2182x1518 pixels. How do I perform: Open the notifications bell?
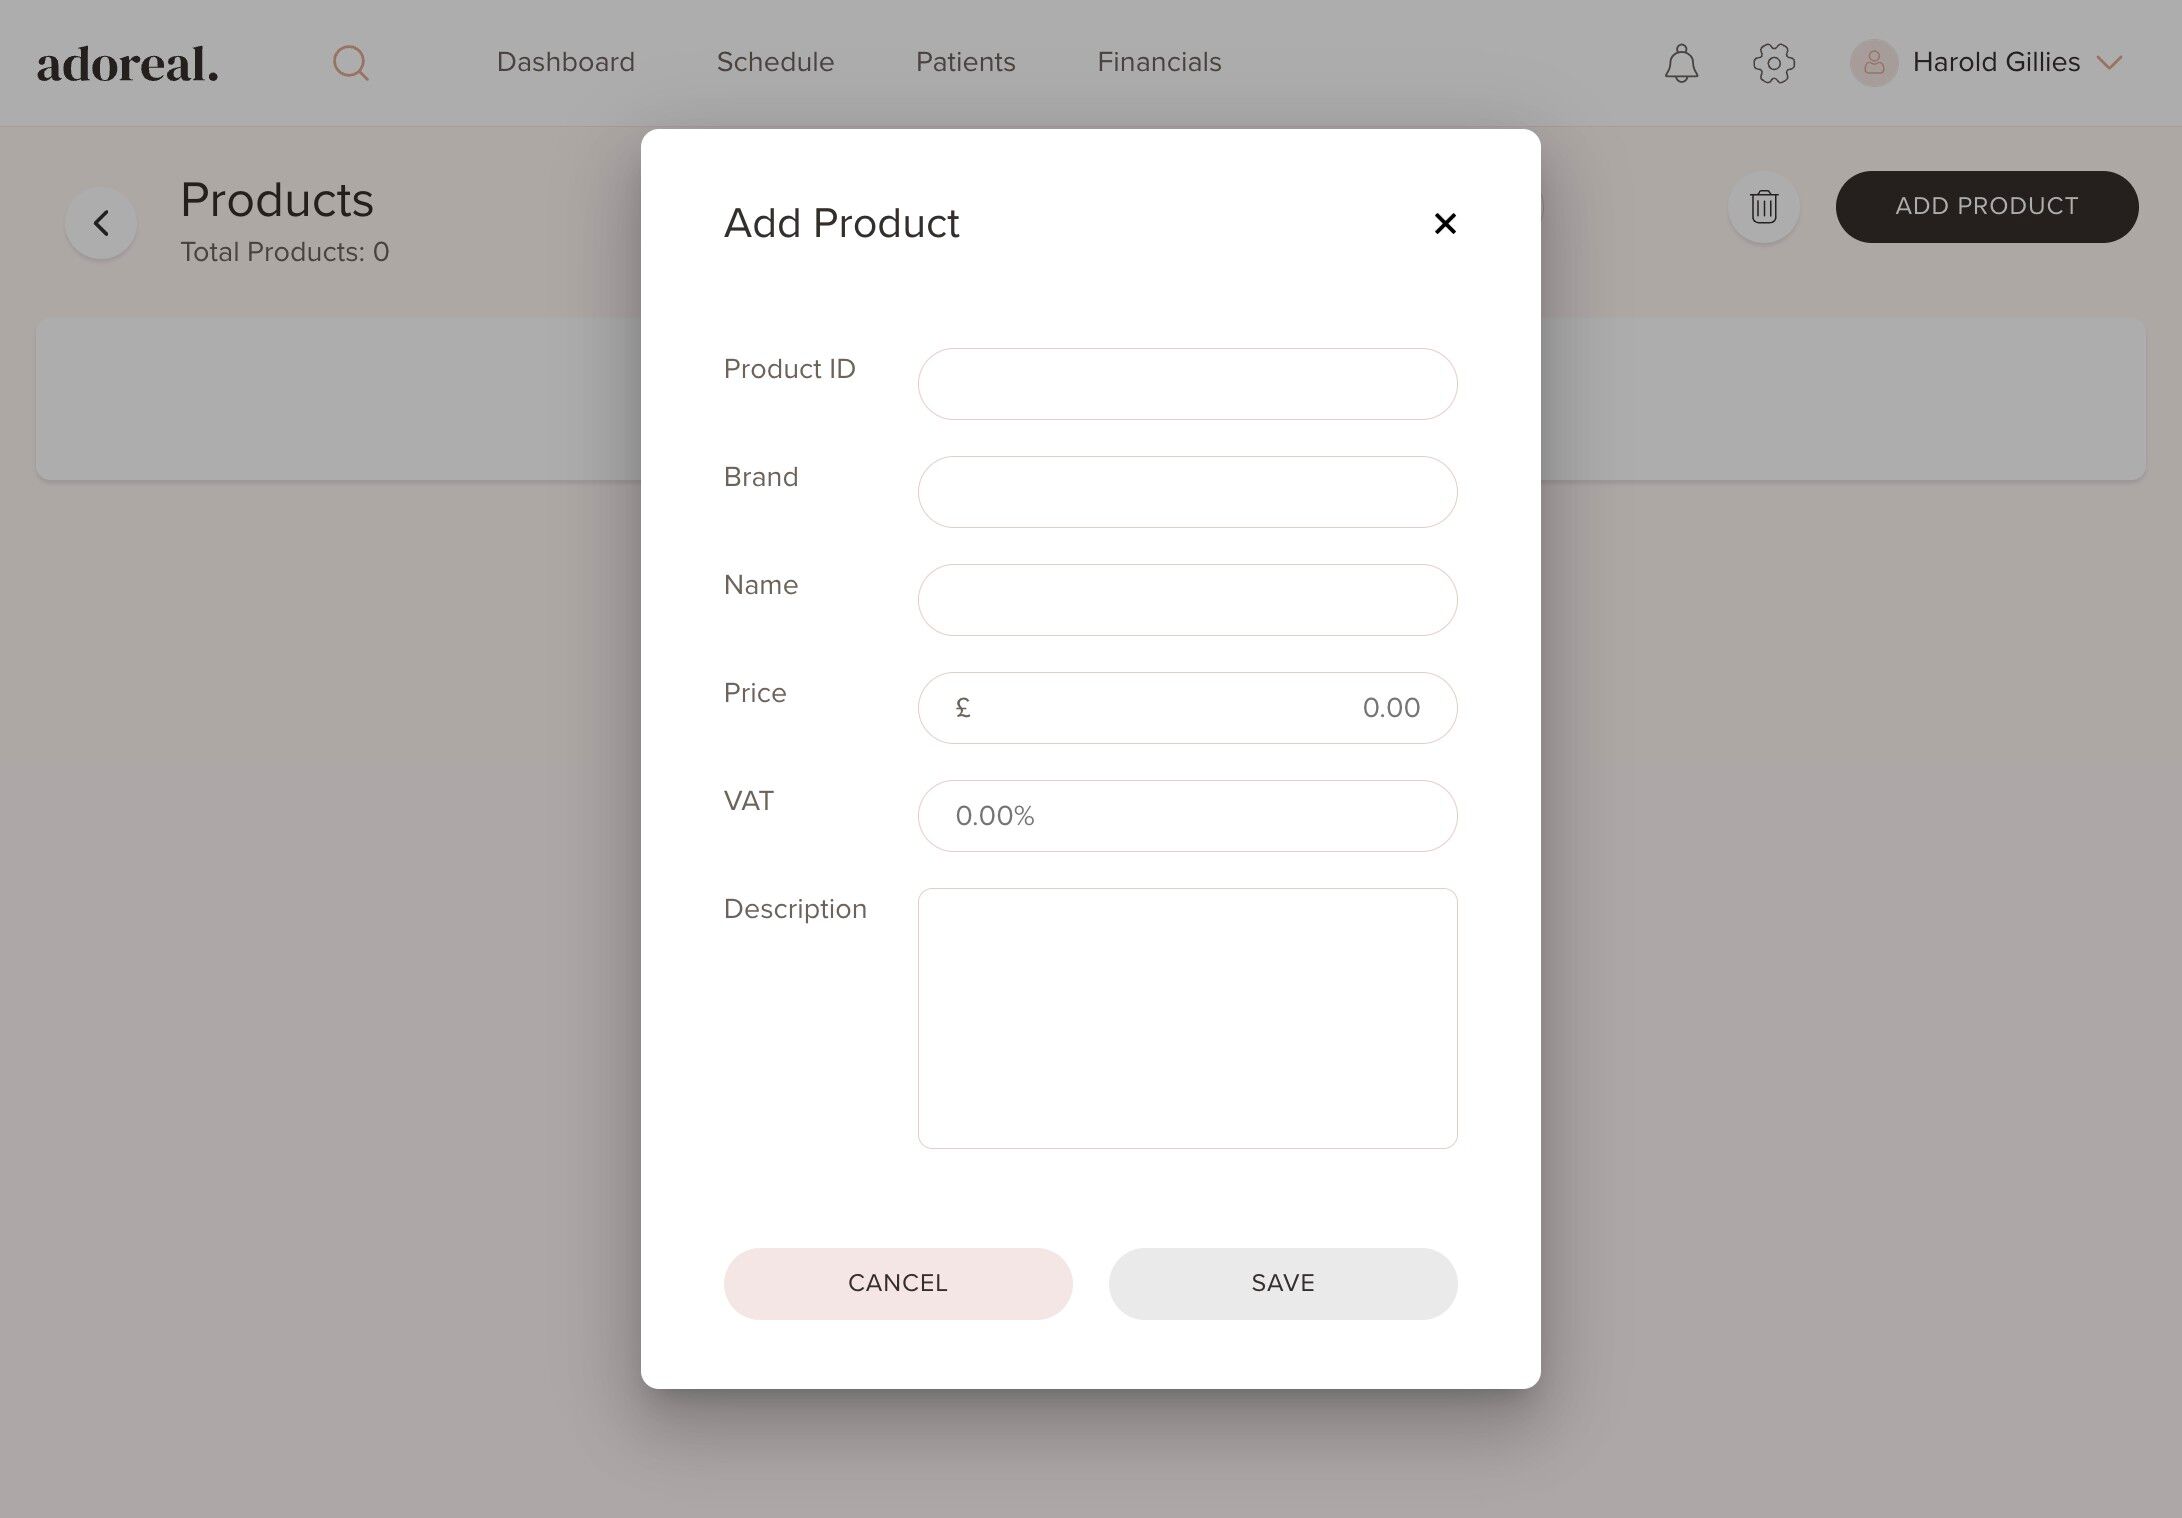1681,63
